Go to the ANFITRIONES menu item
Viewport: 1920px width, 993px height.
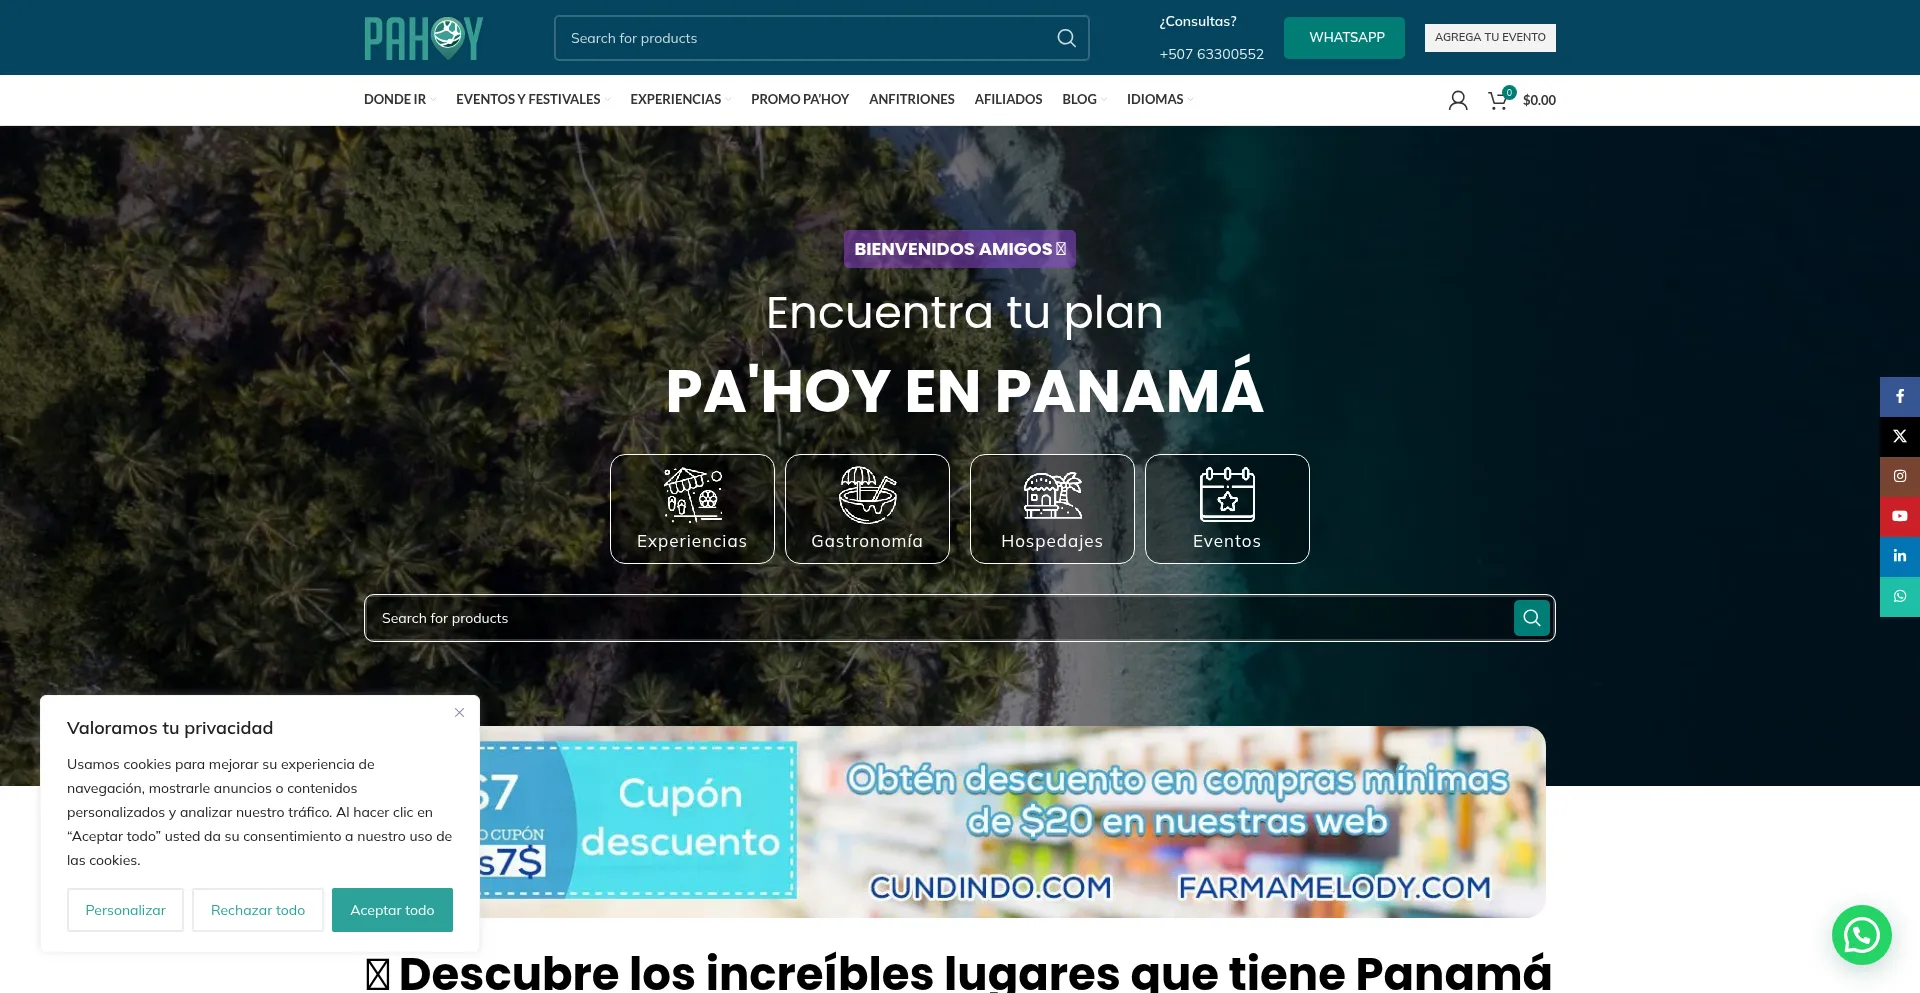pyautogui.click(x=911, y=99)
